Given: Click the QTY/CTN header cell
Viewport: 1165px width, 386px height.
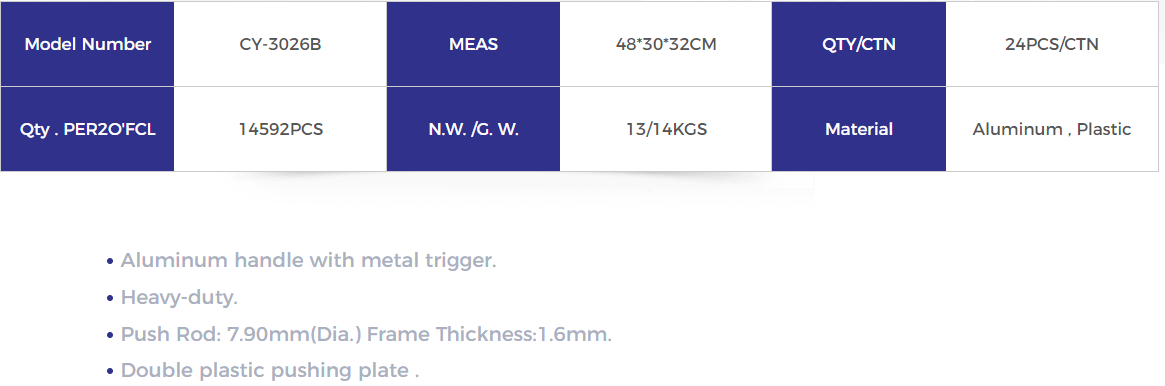Looking at the screenshot, I should pyautogui.click(x=859, y=44).
